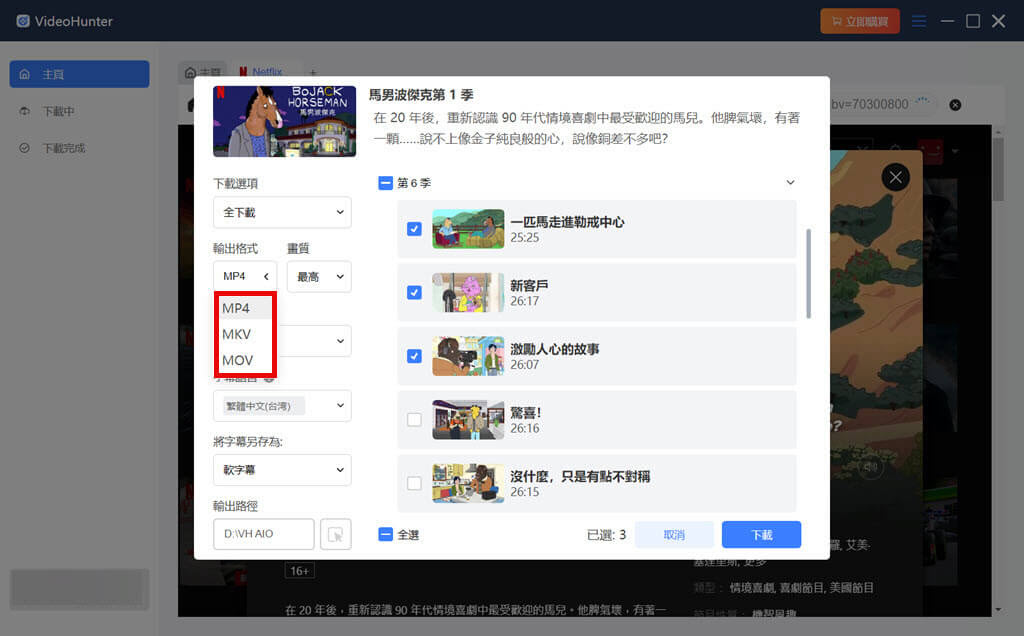Screen dimensions: 1024x636
Task: Switch to the 主頁 home tab
Action: click(x=204, y=71)
